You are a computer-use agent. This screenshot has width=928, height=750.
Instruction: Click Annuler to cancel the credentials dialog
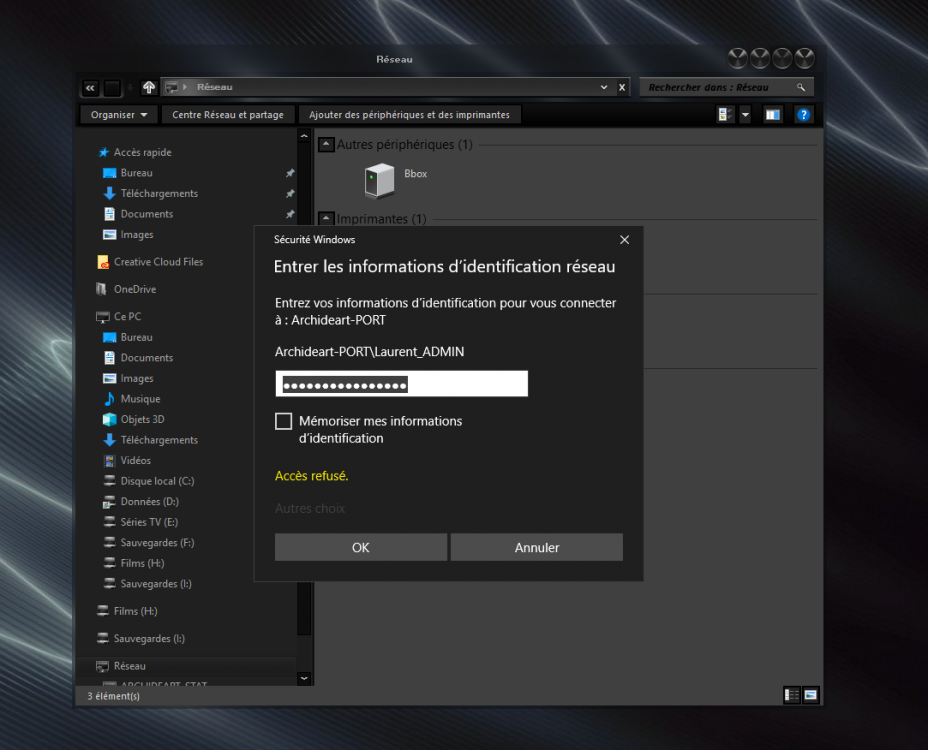pyautogui.click(x=537, y=547)
